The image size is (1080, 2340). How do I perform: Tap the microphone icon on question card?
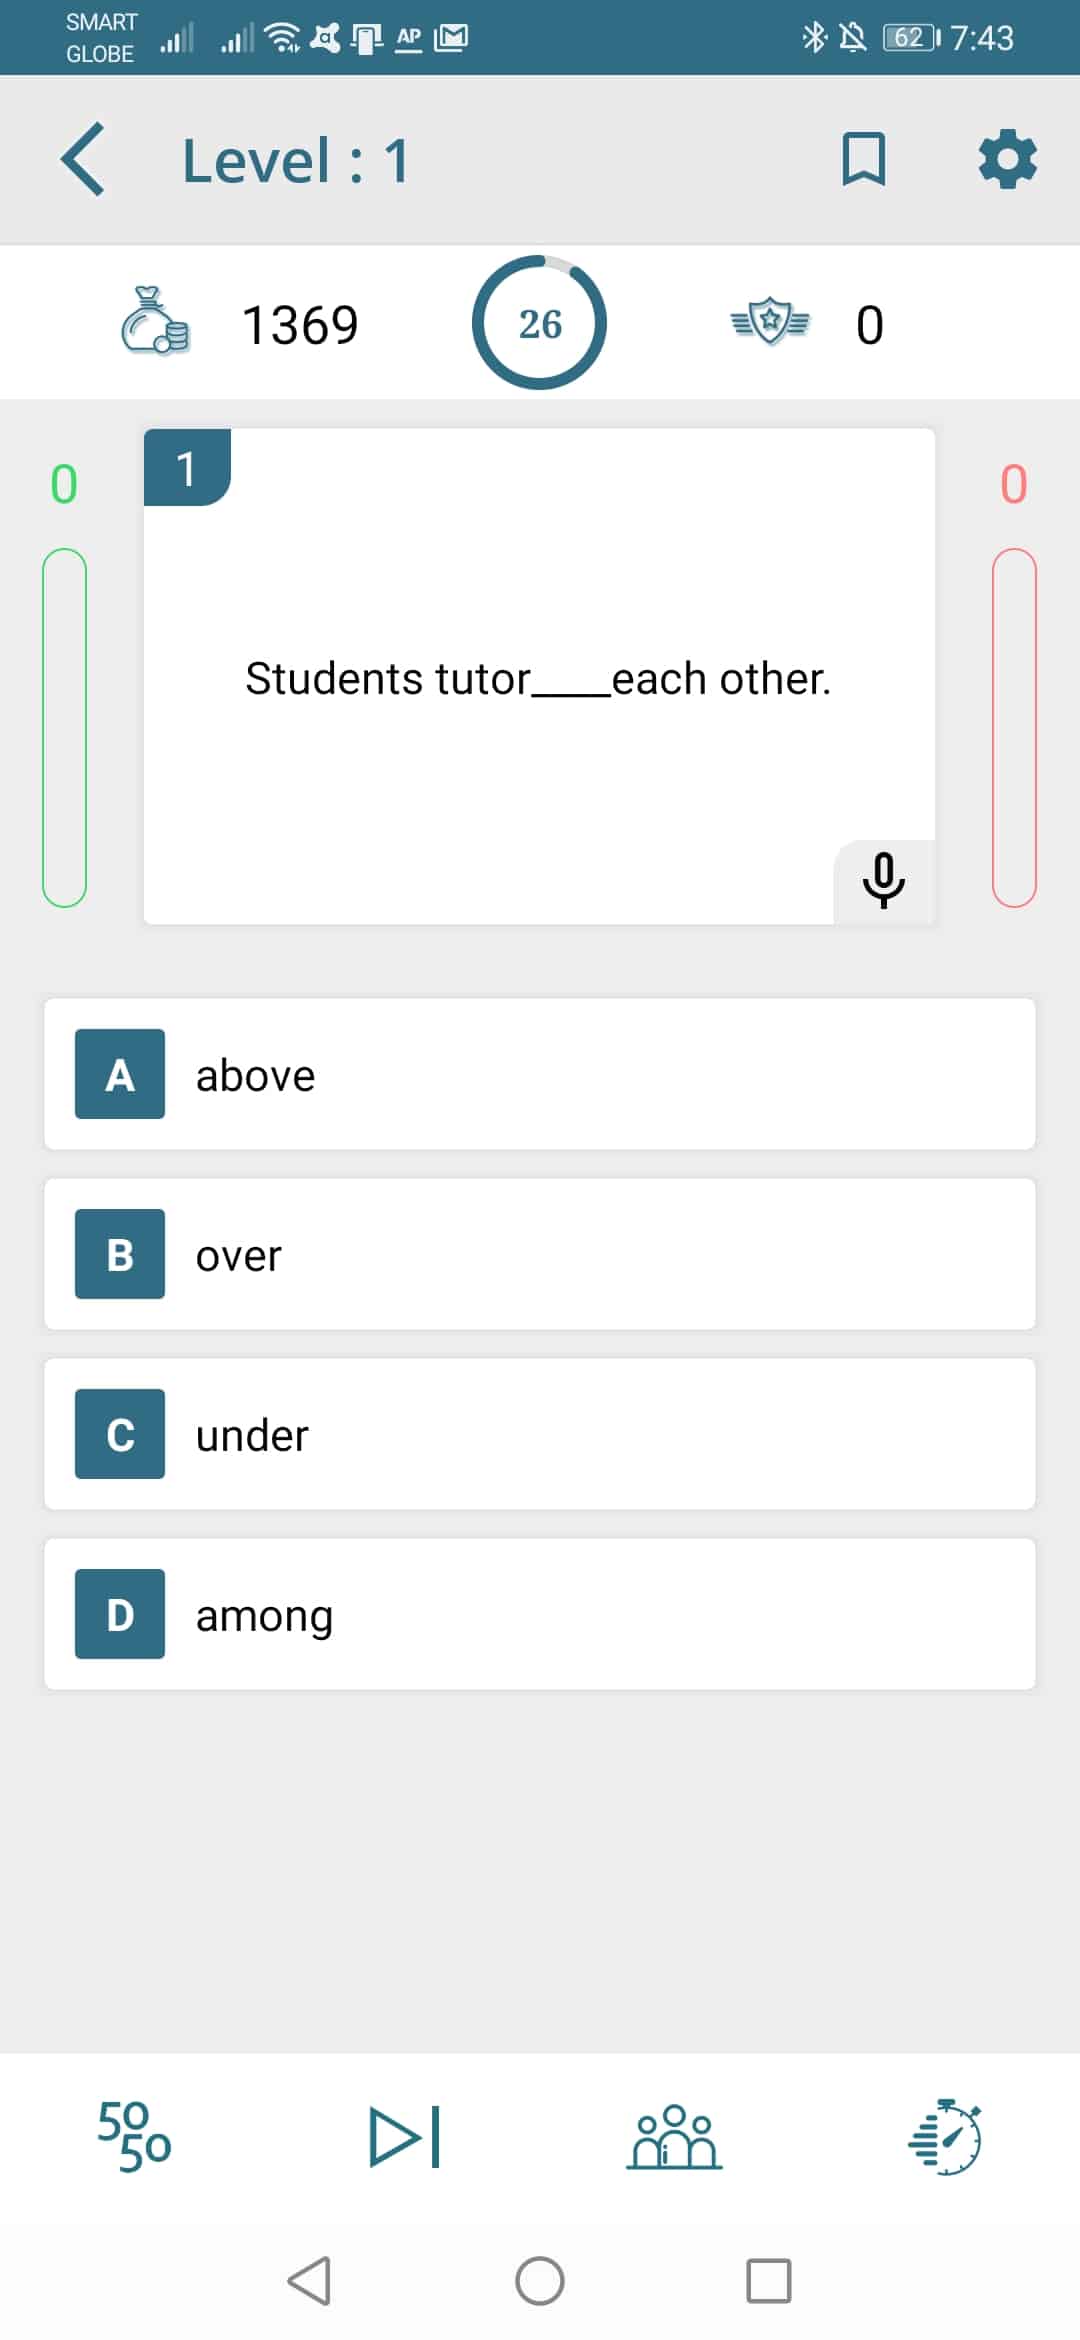click(x=884, y=881)
